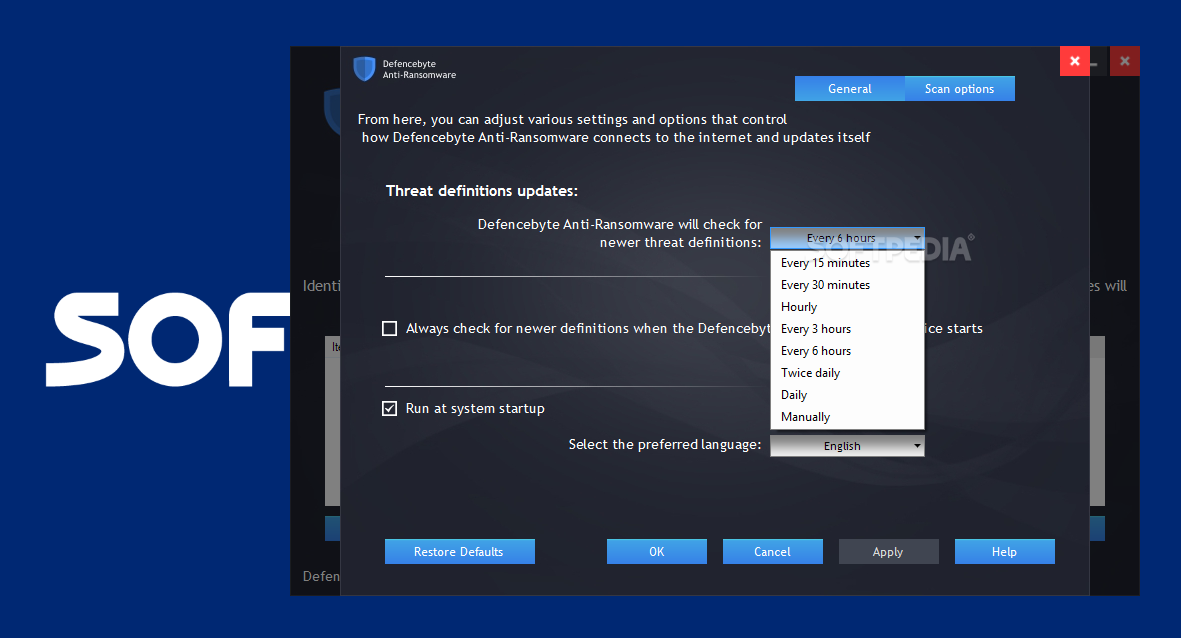This screenshot has height=638, width=1181.
Task: Choose Every 15 minutes from the list
Action: [847, 263]
